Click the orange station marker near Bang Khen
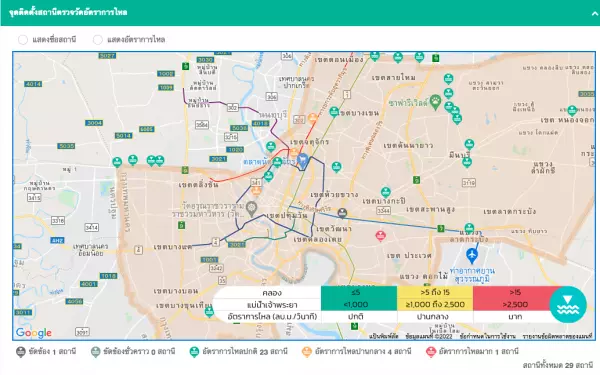This screenshot has height=375, width=600. coord(313,118)
